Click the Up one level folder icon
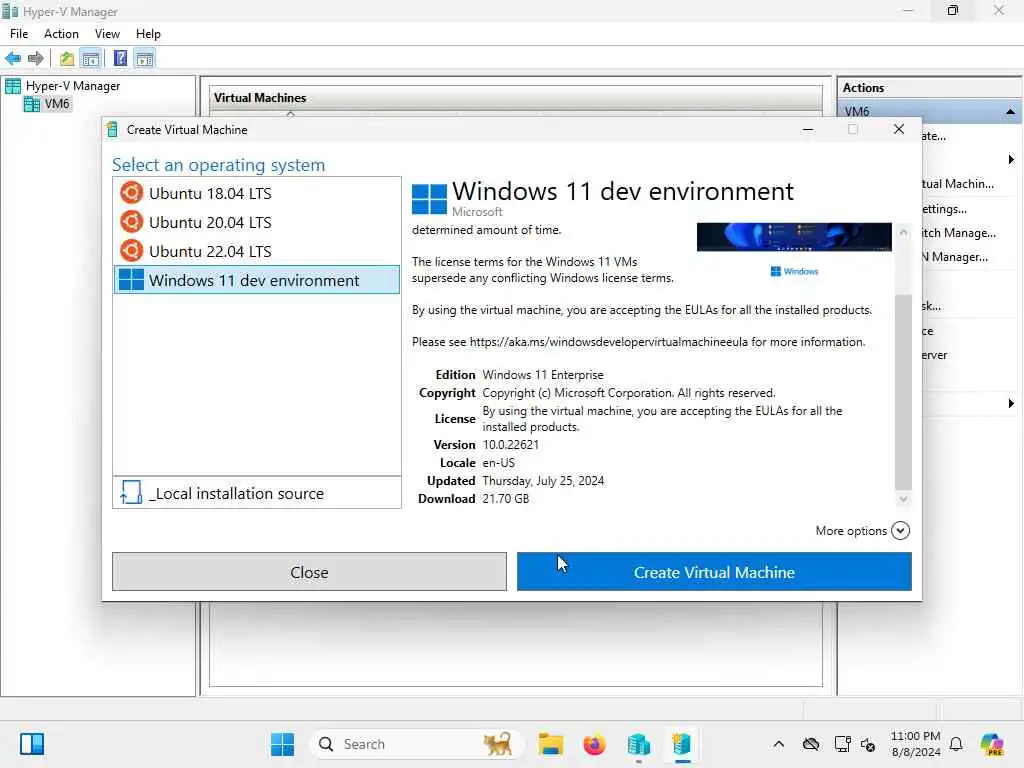Image resolution: width=1024 pixels, height=768 pixels. 67,59
